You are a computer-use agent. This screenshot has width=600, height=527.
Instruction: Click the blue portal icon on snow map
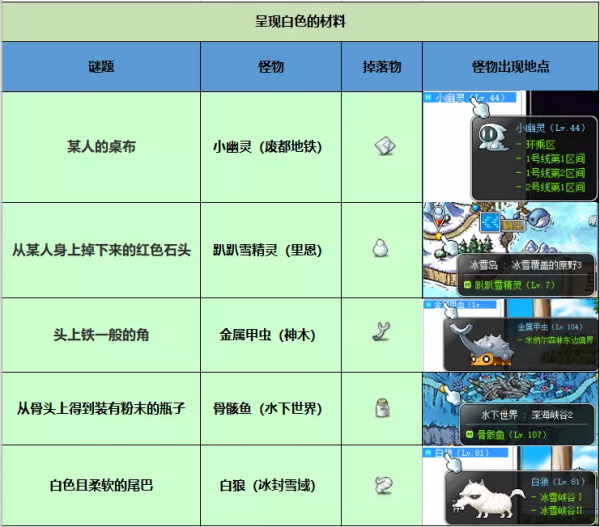tap(490, 222)
